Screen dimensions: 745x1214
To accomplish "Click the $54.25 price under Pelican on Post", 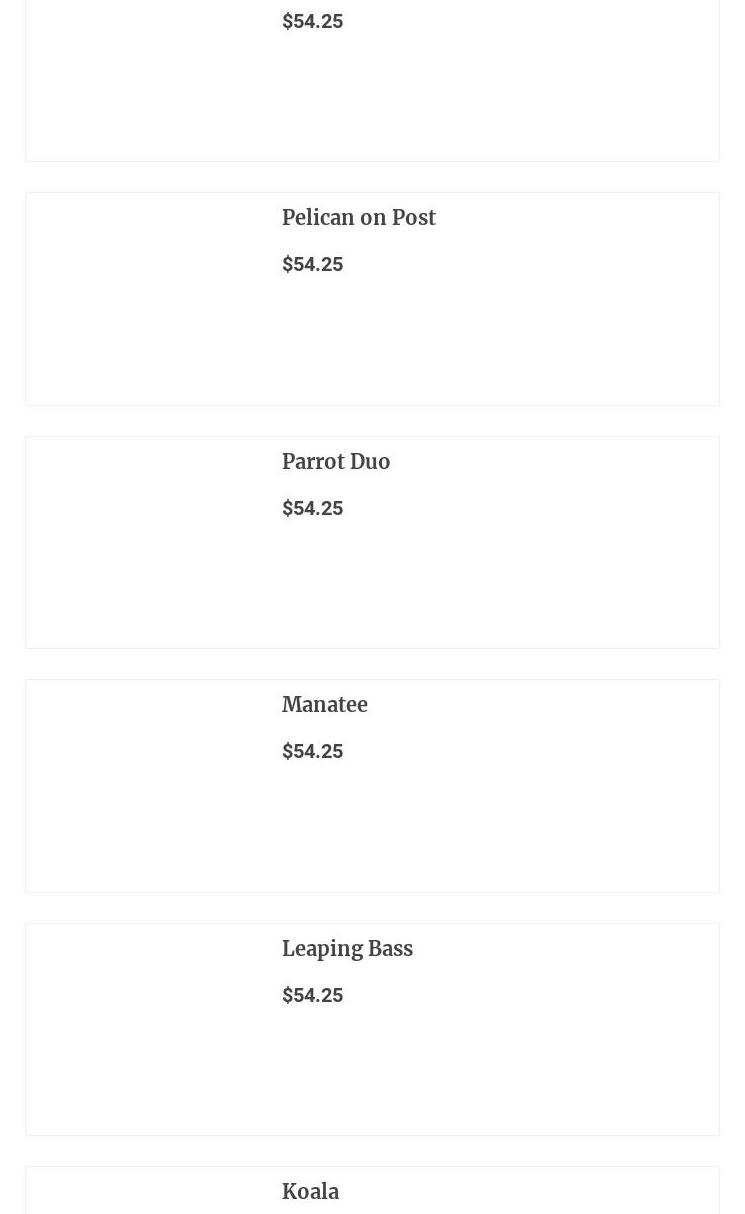I will tap(312, 265).
